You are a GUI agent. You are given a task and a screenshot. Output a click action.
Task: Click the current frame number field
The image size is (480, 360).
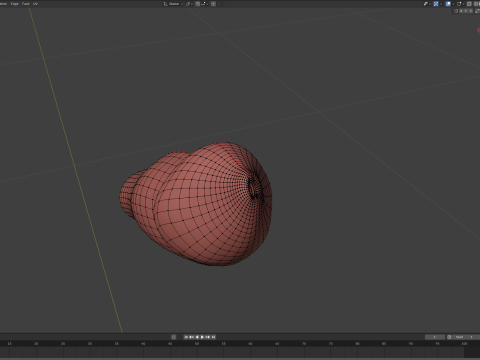click(435, 337)
